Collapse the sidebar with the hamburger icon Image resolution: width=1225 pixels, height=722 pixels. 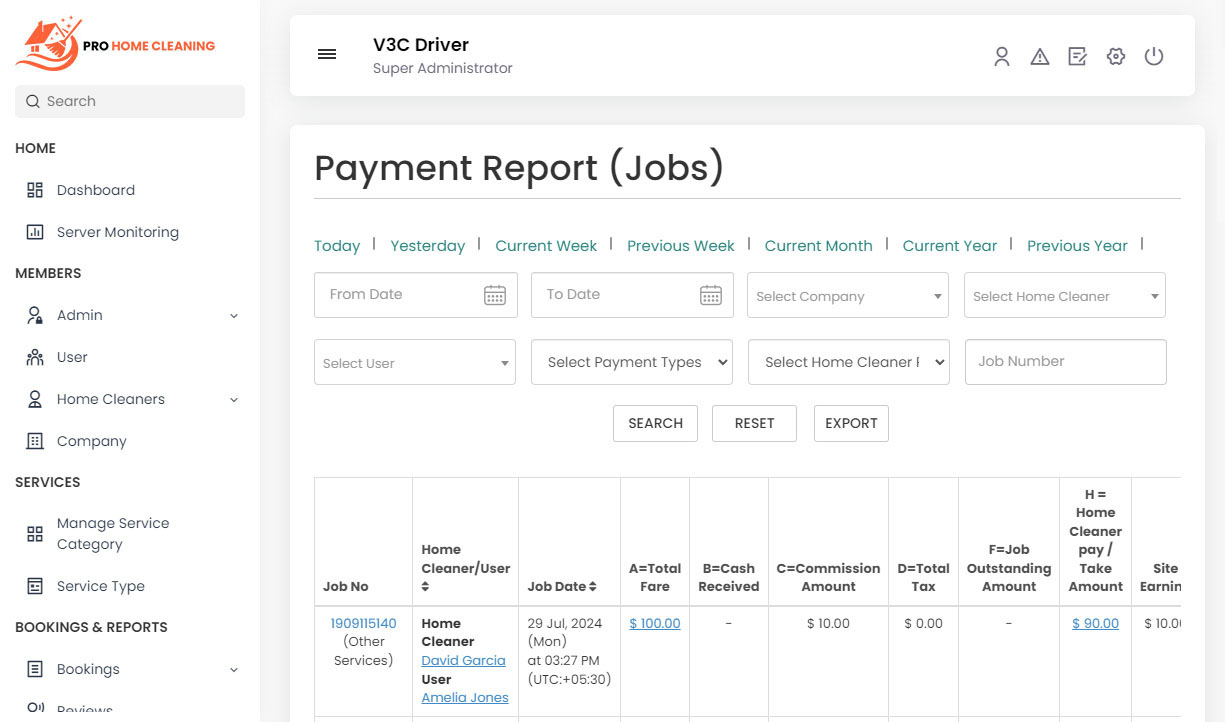point(327,54)
